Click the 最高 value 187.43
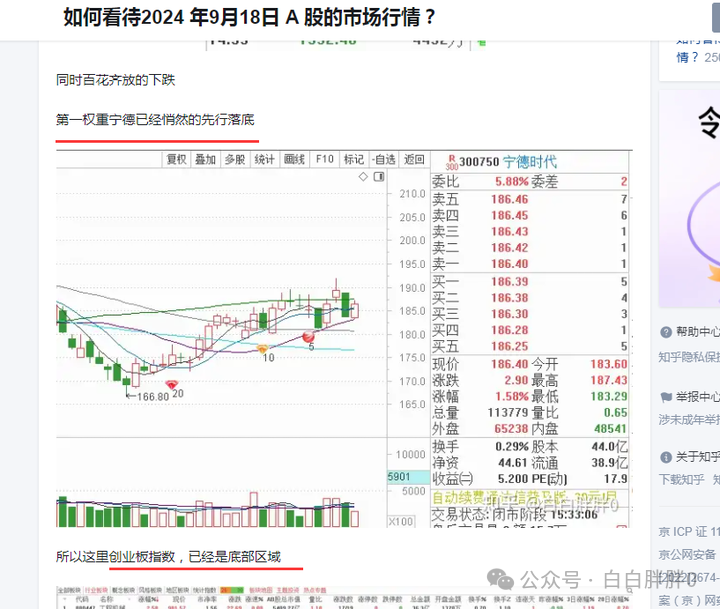This screenshot has width=720, height=609. pyautogui.click(x=608, y=380)
